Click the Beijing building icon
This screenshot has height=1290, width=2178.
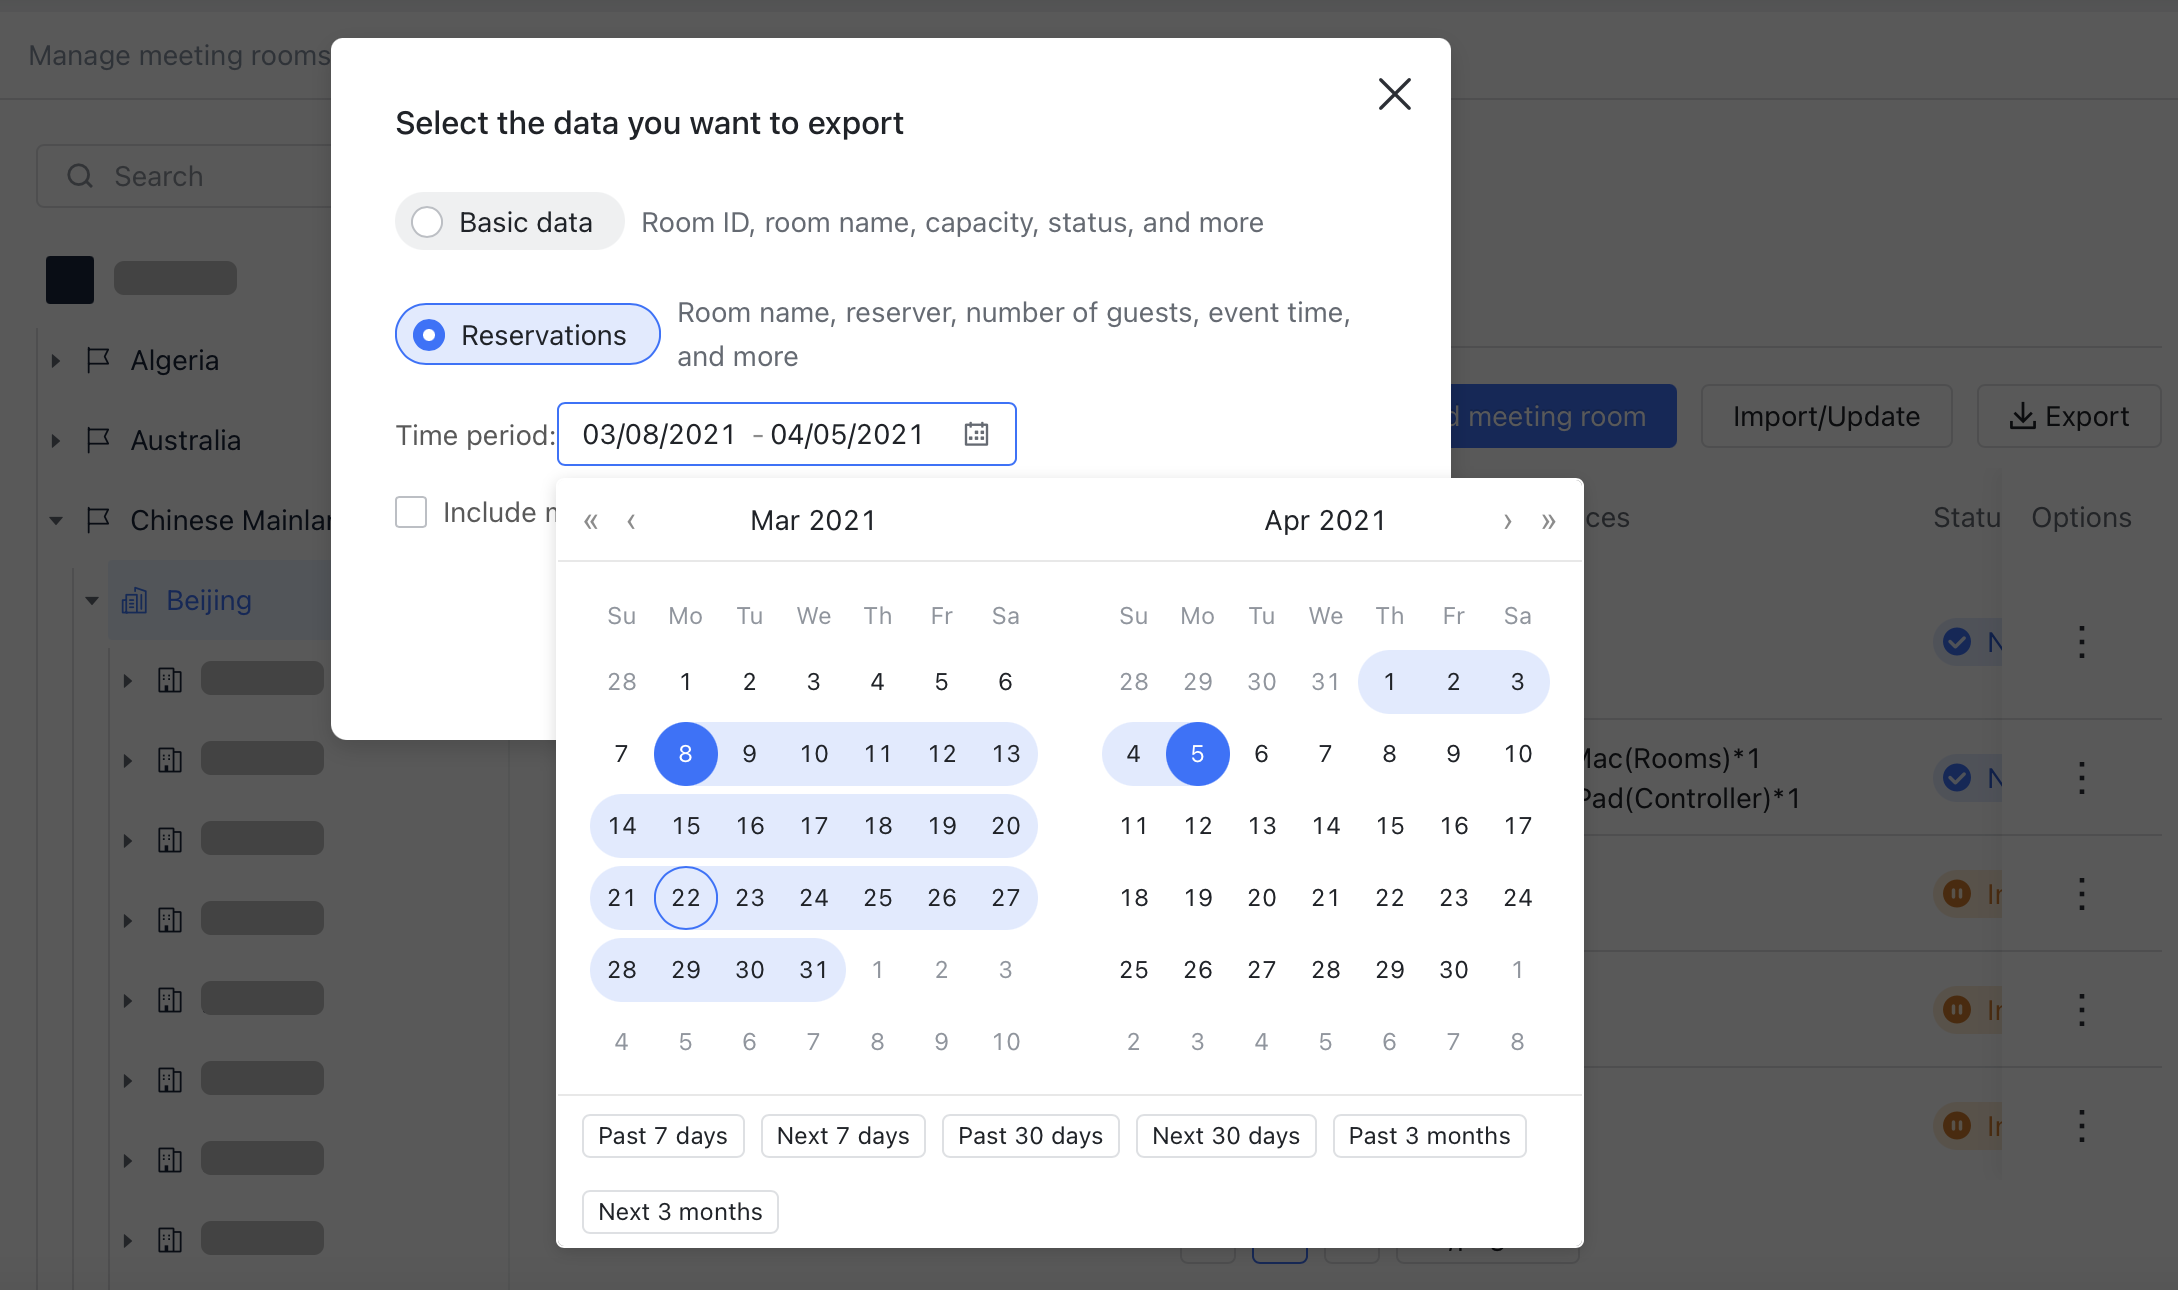134,600
